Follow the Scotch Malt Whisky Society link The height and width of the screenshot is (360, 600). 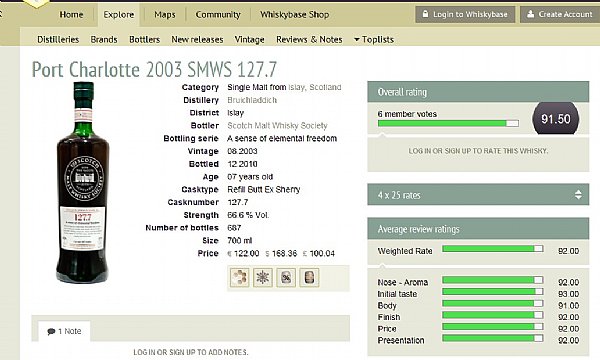(277, 125)
